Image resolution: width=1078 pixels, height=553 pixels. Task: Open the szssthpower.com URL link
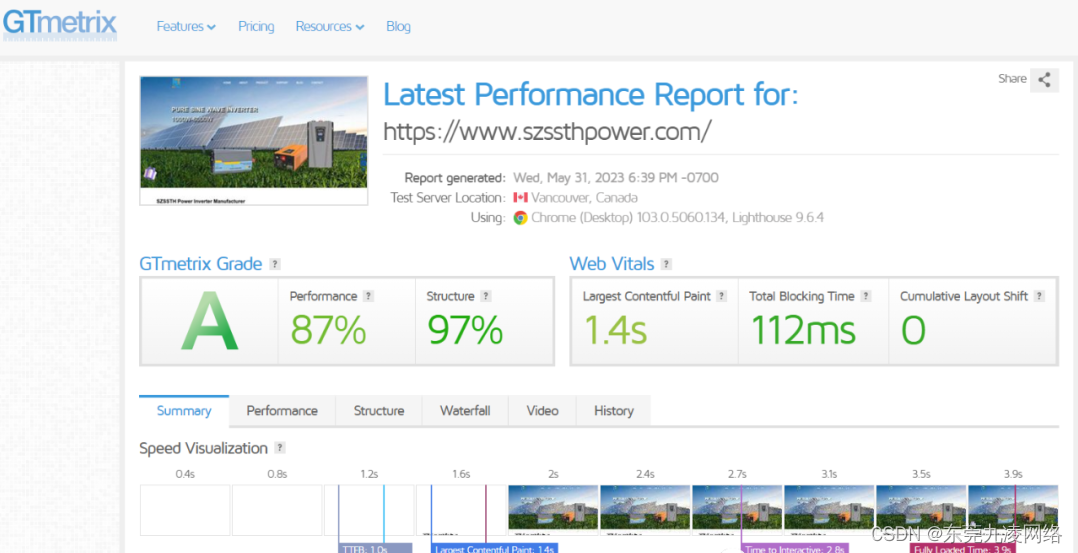pos(547,131)
